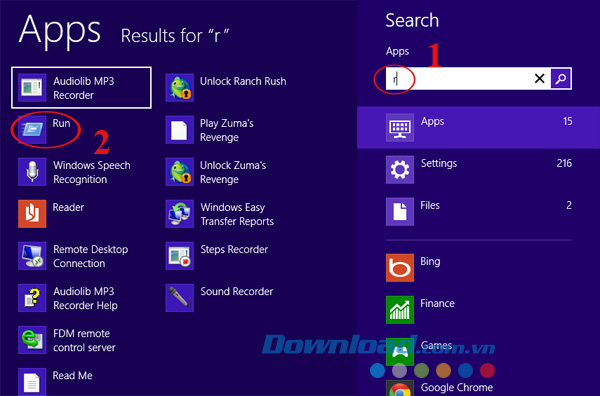Open the Reader app icon

(x=32, y=214)
